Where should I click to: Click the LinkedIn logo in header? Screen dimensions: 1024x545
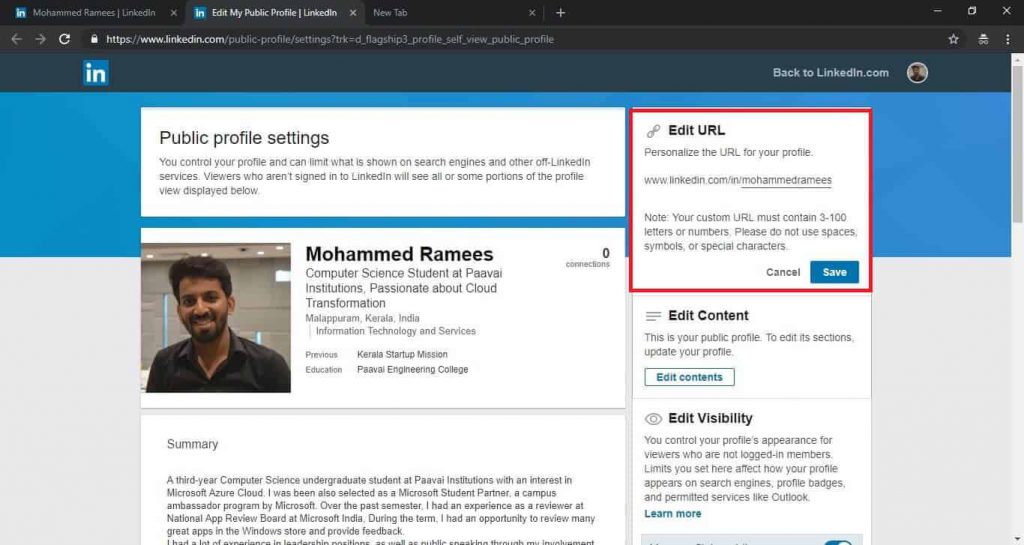point(95,72)
